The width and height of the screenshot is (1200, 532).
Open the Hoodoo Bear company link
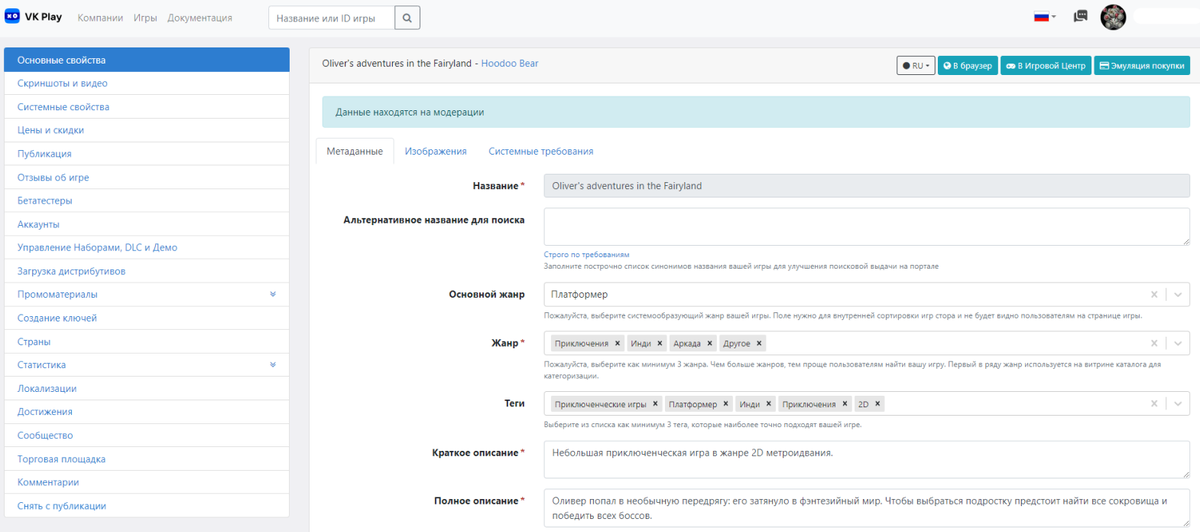510,63
